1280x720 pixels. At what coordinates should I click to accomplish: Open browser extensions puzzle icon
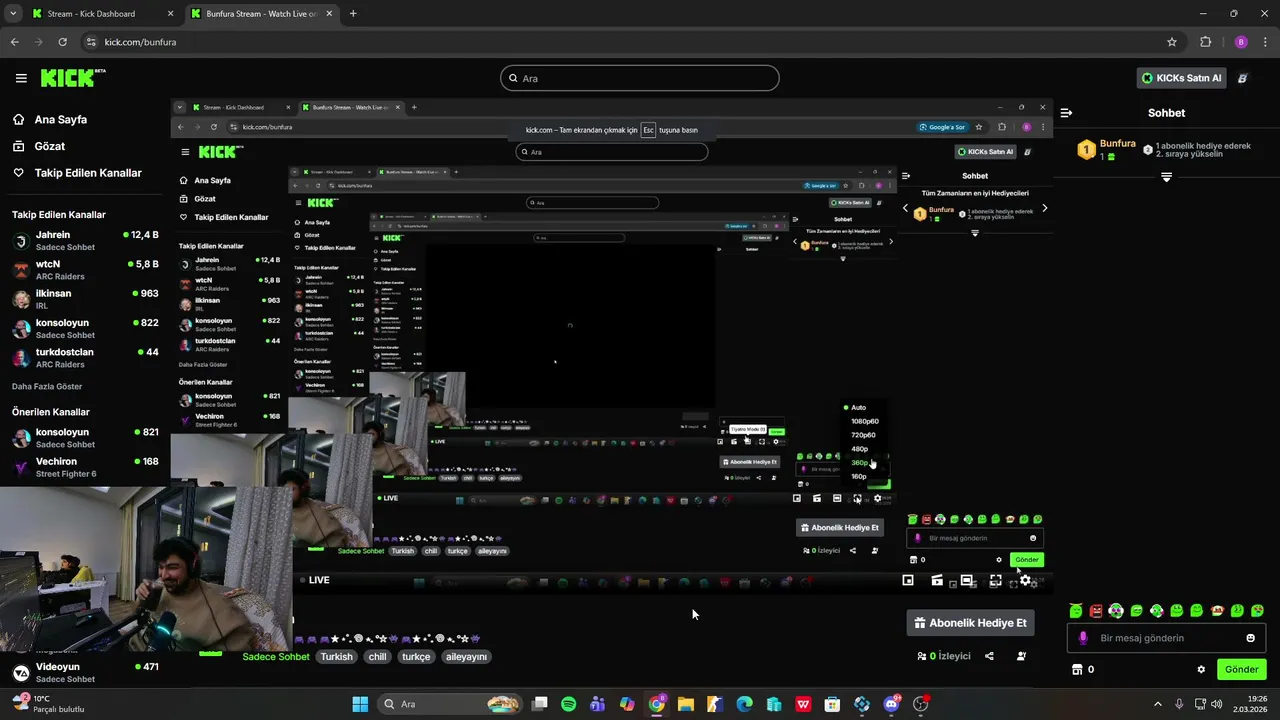point(1205,42)
